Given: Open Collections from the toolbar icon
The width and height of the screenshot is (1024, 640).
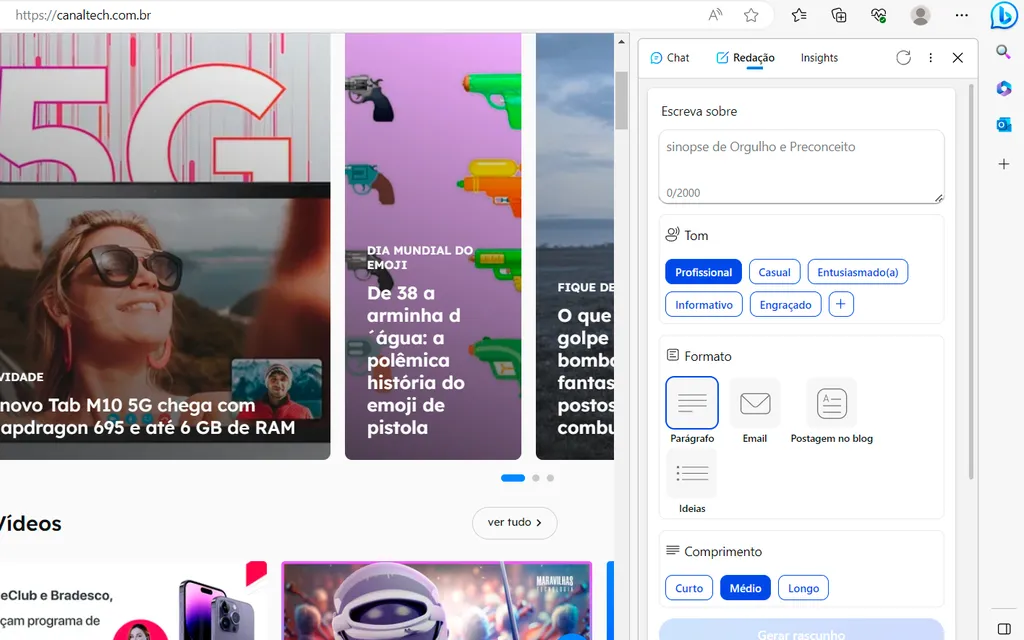Looking at the screenshot, I should pyautogui.click(x=839, y=15).
